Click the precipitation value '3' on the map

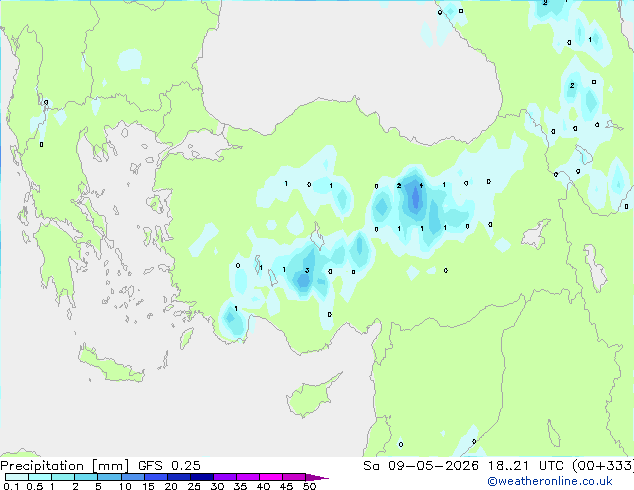[x=307, y=270]
